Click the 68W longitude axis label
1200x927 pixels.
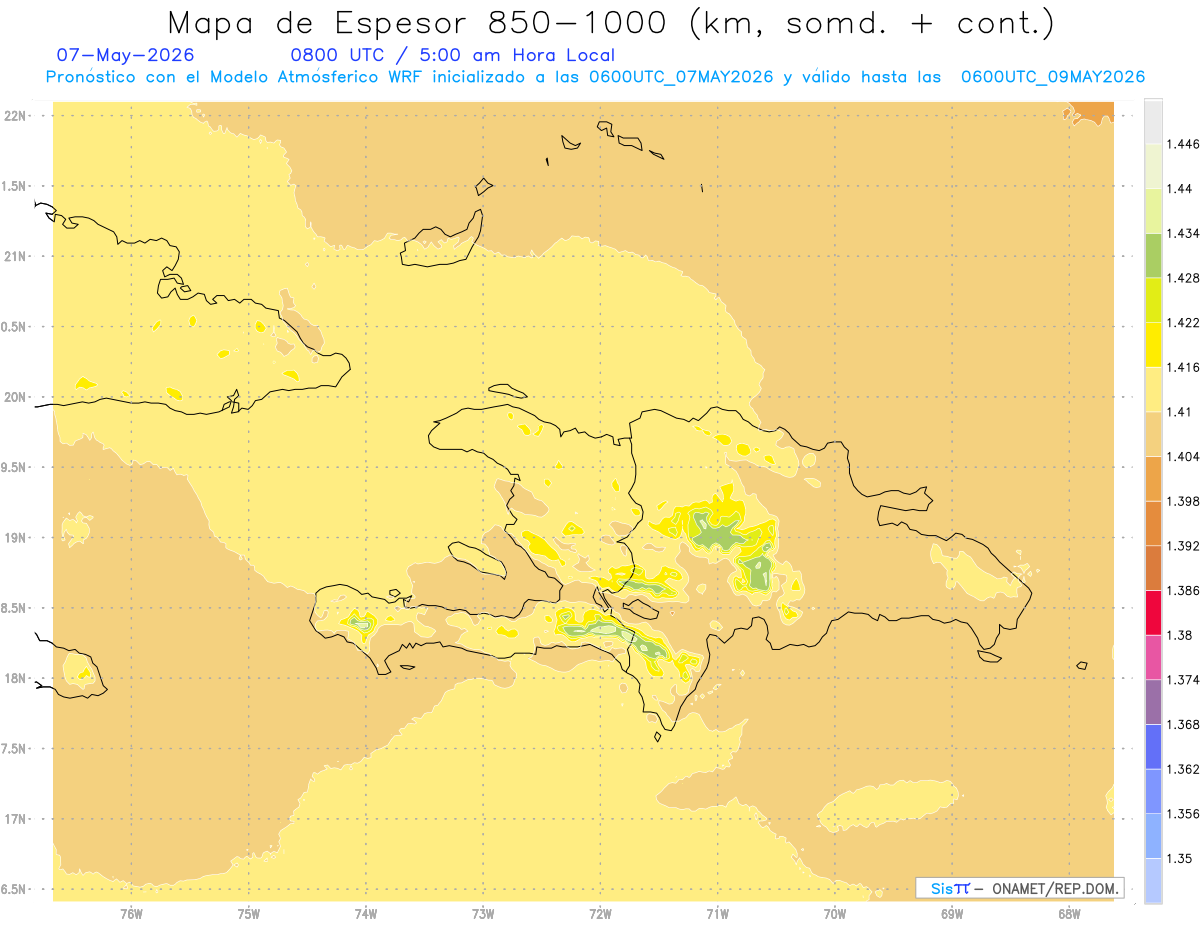coord(1069,914)
